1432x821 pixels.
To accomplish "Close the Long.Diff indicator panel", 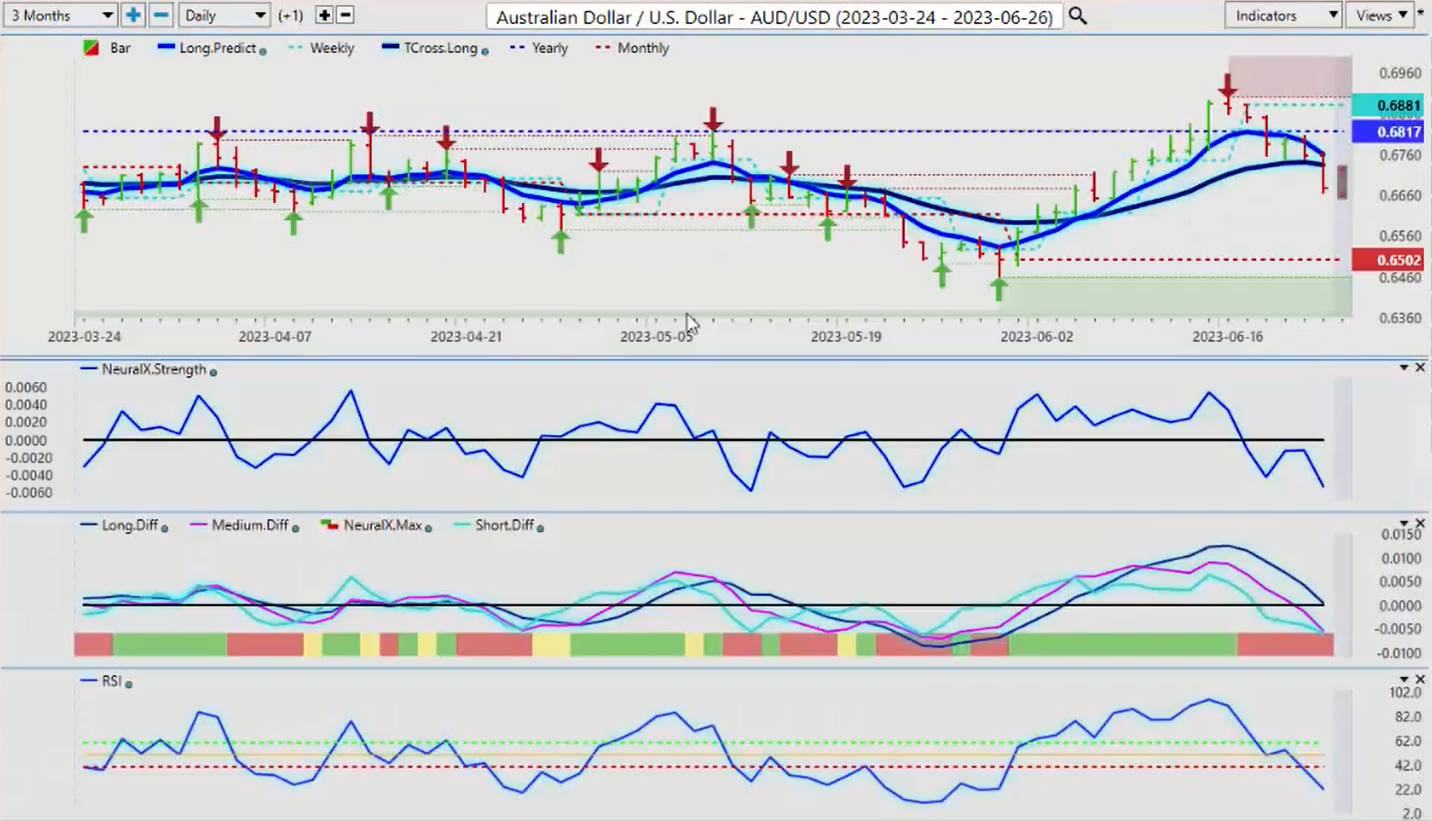I will coord(1420,524).
